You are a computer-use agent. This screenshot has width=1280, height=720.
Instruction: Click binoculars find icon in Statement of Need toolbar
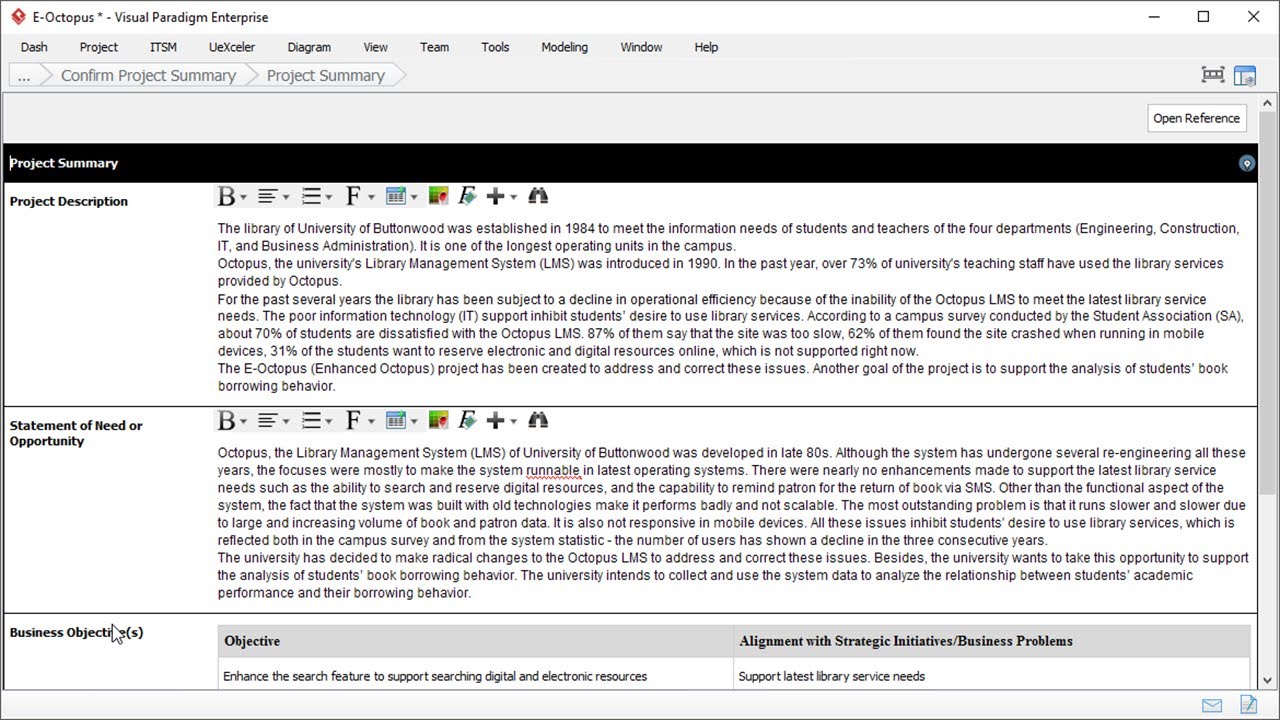pos(538,420)
